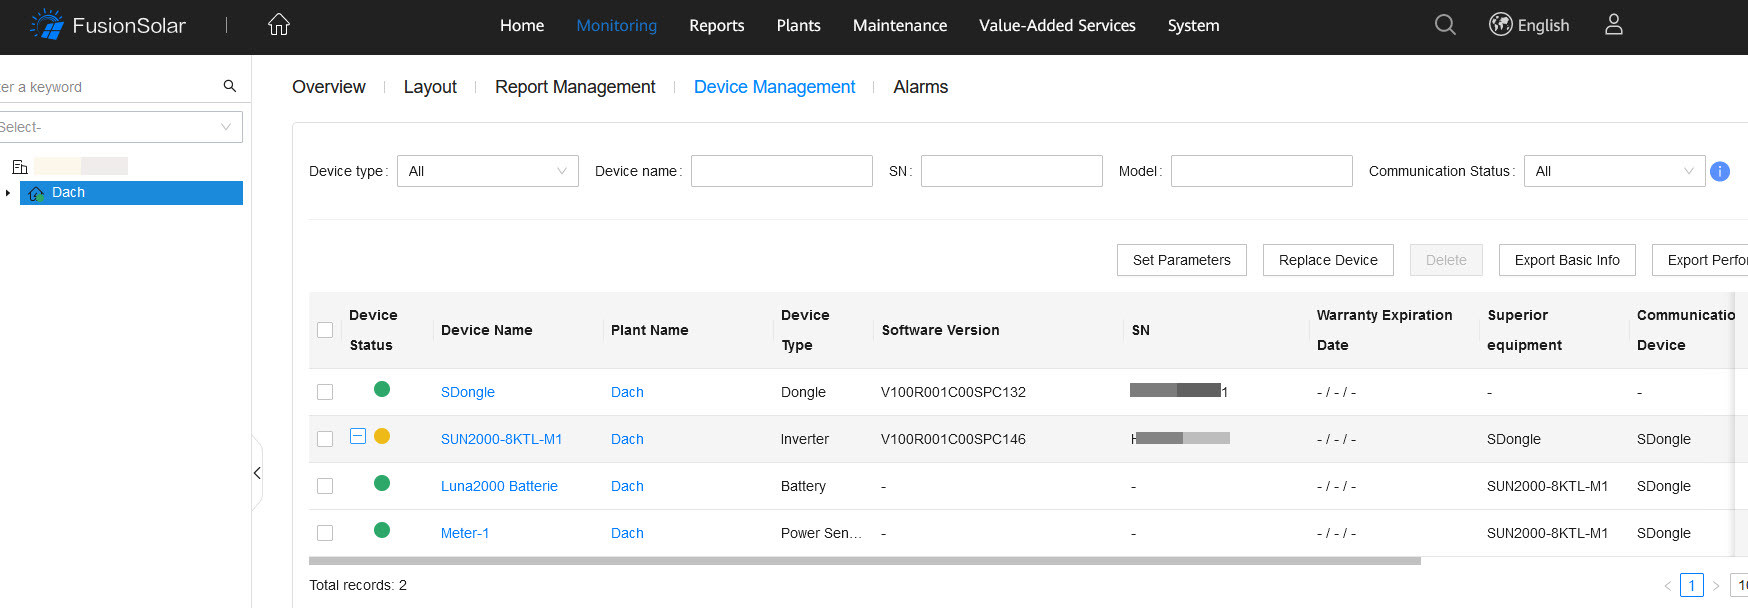Open the Dach plant link in SDongle row
Image resolution: width=1748 pixels, height=608 pixels.
coord(627,392)
